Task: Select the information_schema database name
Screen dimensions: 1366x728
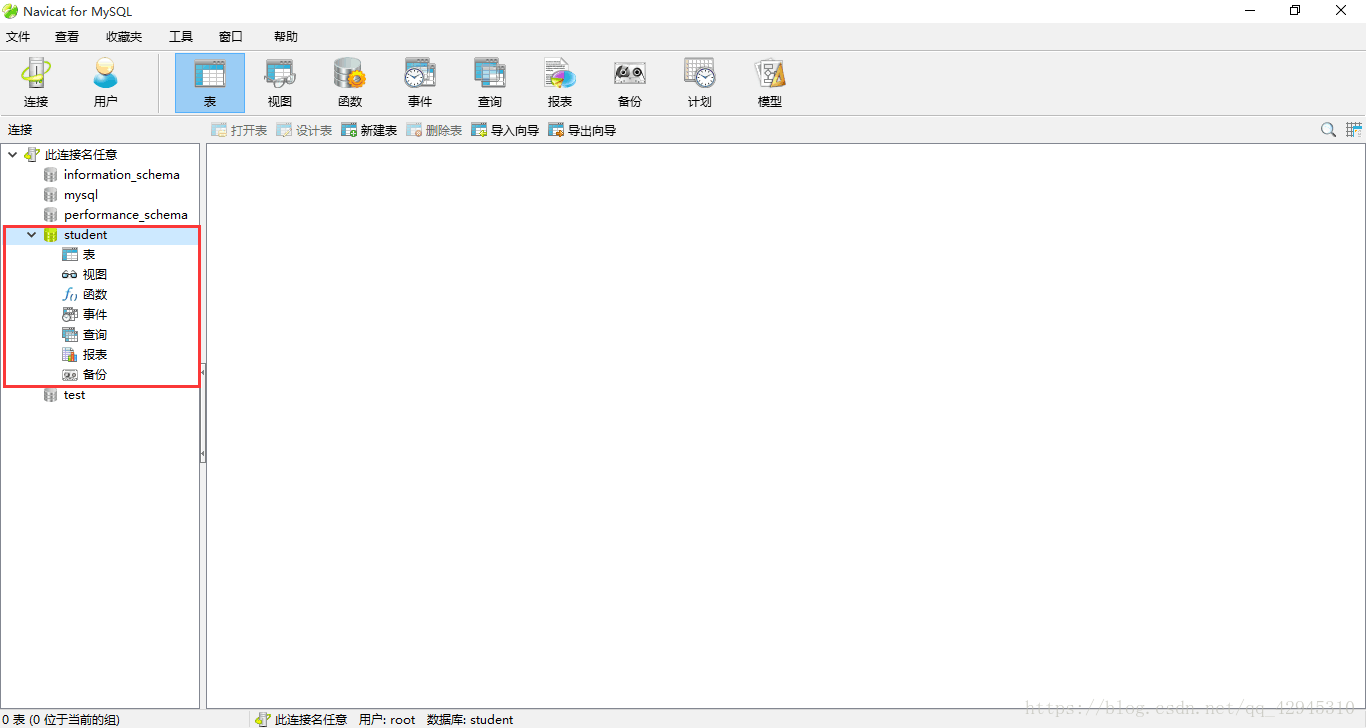Action: 122,175
